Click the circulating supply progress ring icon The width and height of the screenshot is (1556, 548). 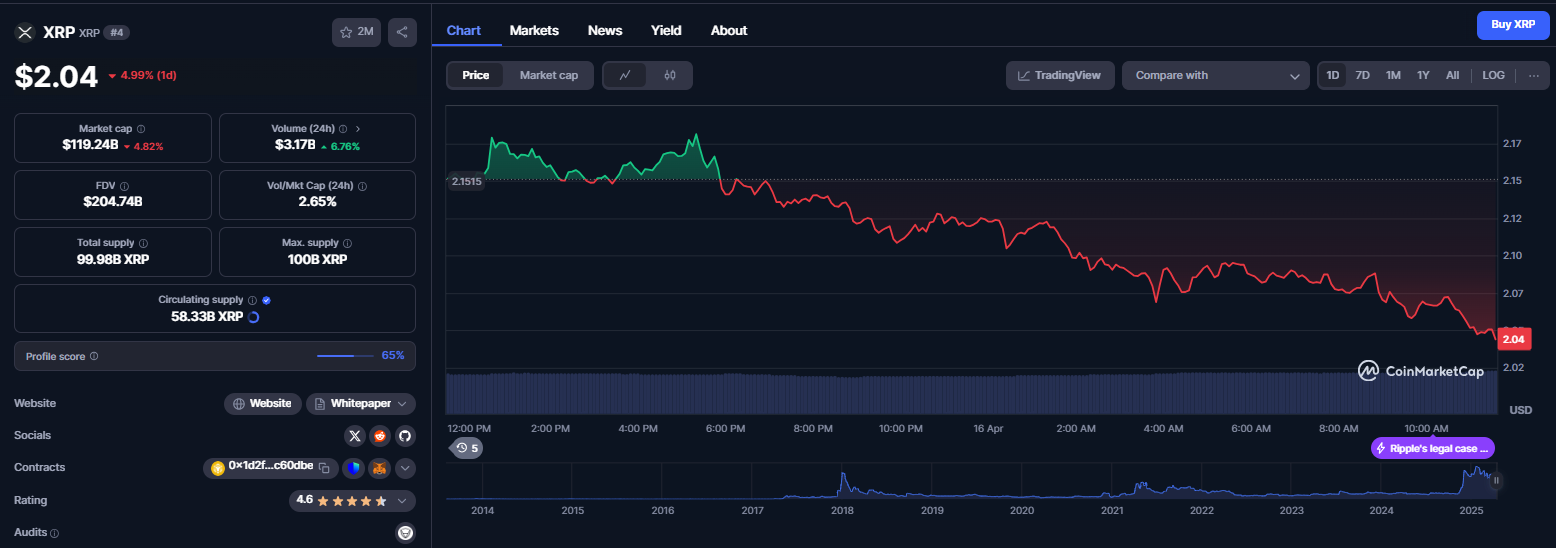tap(253, 317)
